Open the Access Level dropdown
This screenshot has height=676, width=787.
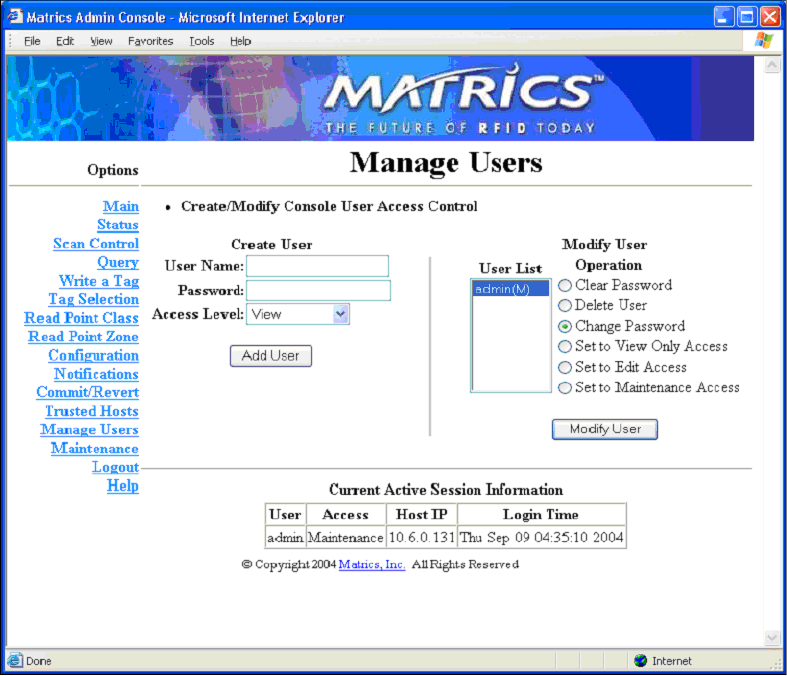298,314
